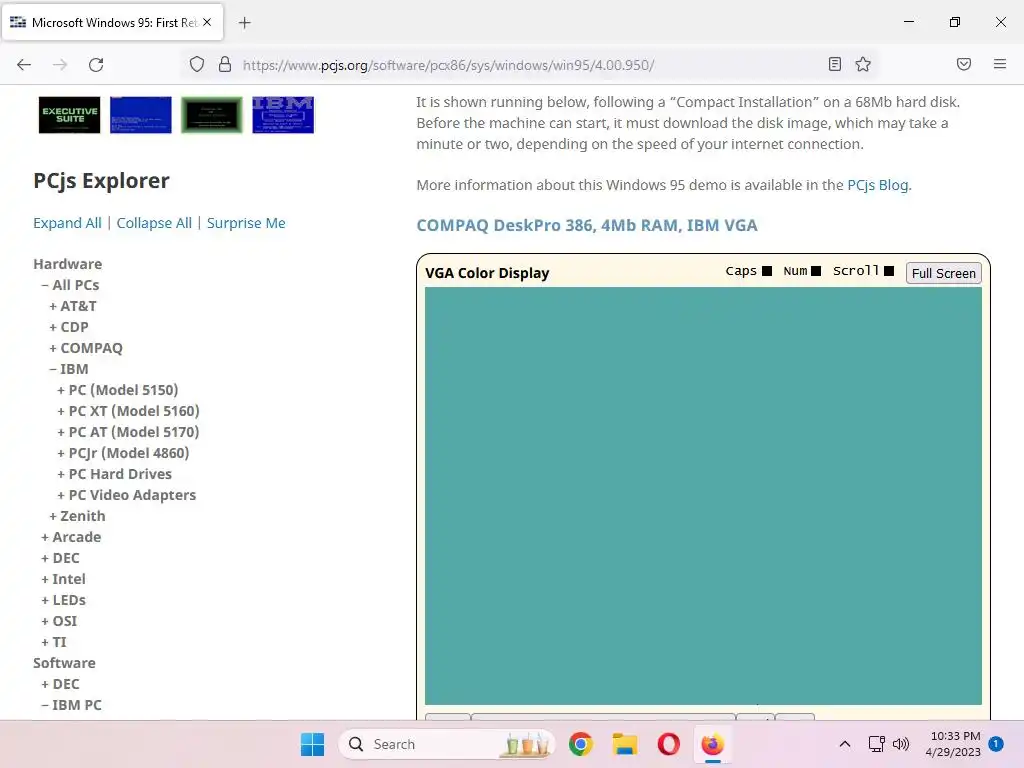Launch Opera browser from taskbar
The height and width of the screenshot is (768, 1024).
(668, 744)
